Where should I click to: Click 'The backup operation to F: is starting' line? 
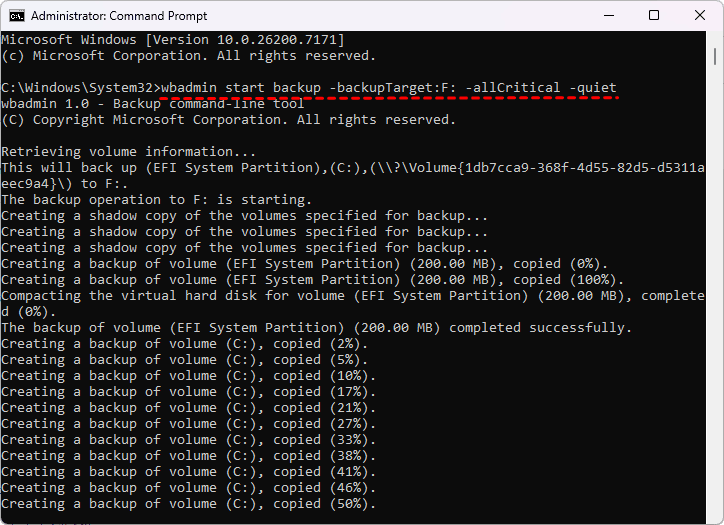pos(156,200)
